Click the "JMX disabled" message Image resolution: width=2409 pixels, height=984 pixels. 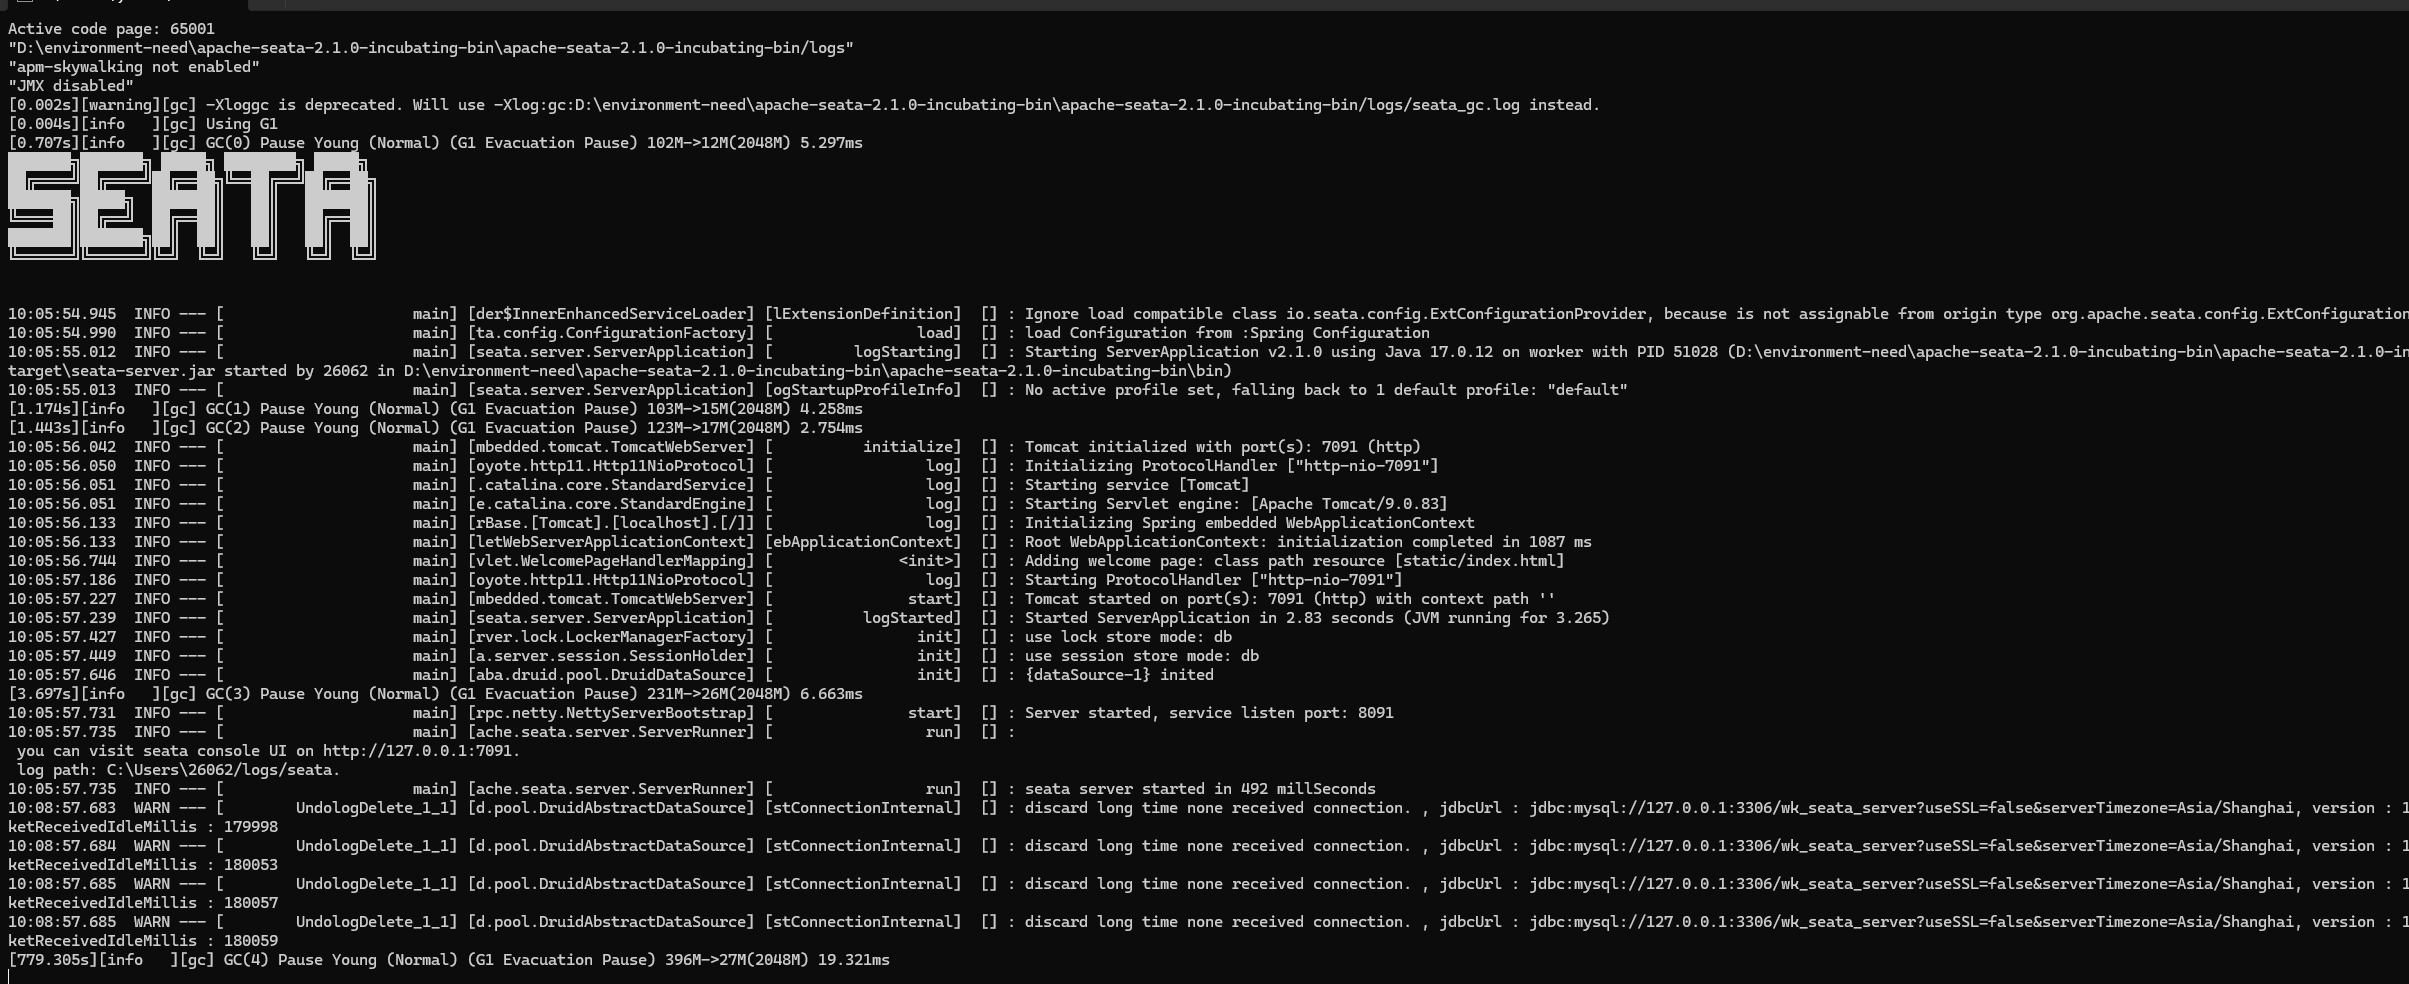[x=71, y=86]
